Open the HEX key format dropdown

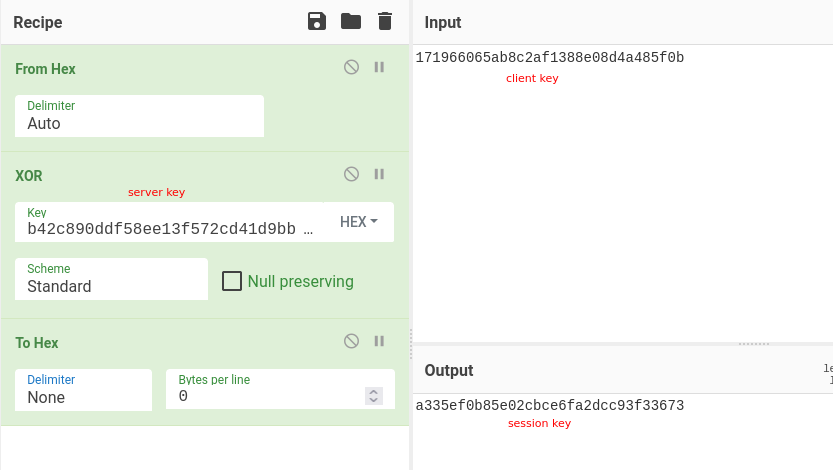[x=359, y=222]
